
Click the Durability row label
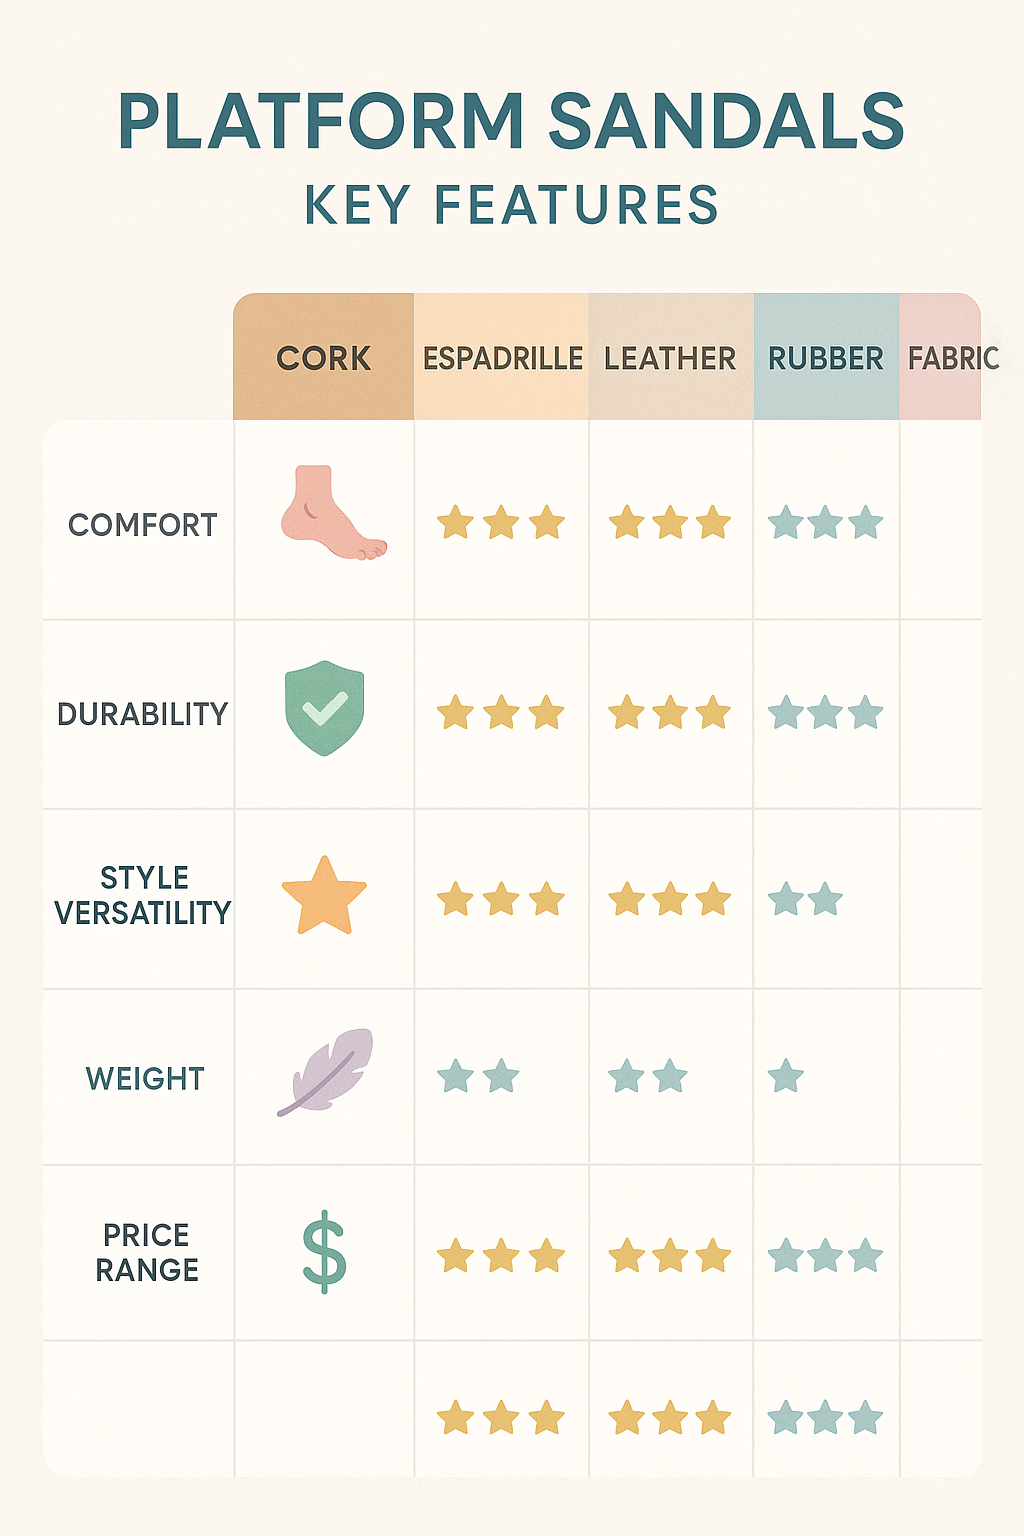(x=142, y=714)
